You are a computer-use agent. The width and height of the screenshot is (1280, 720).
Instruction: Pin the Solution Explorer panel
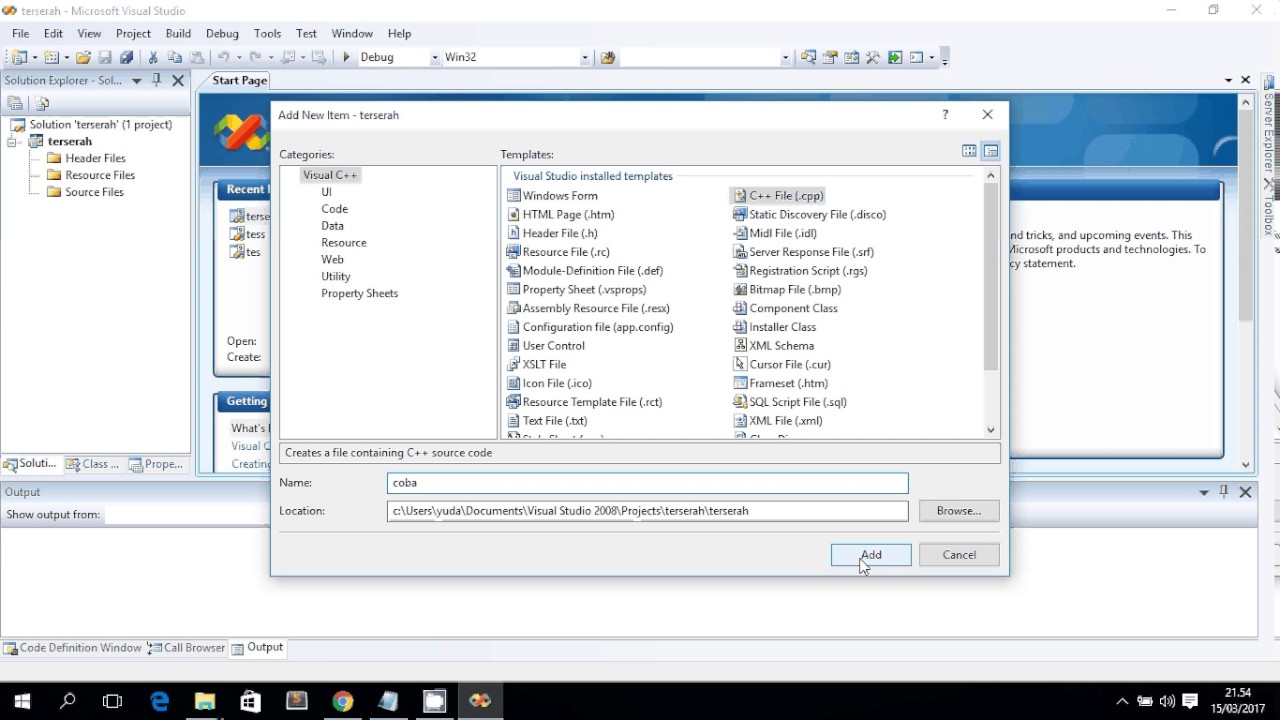coord(157,81)
